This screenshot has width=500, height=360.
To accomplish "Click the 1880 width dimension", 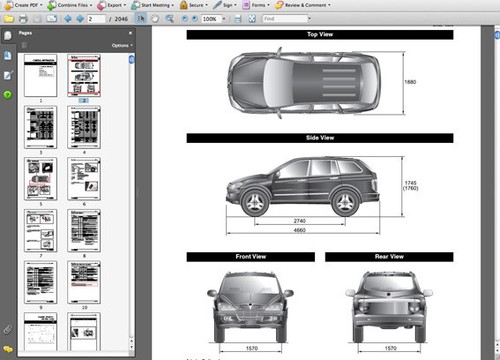I will (410, 82).
